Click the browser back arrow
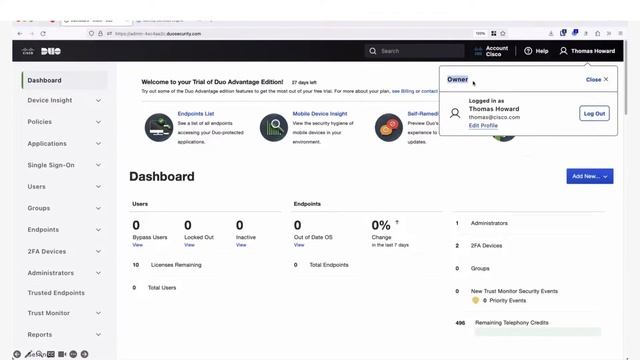640x360 pixels. (x=20, y=33)
